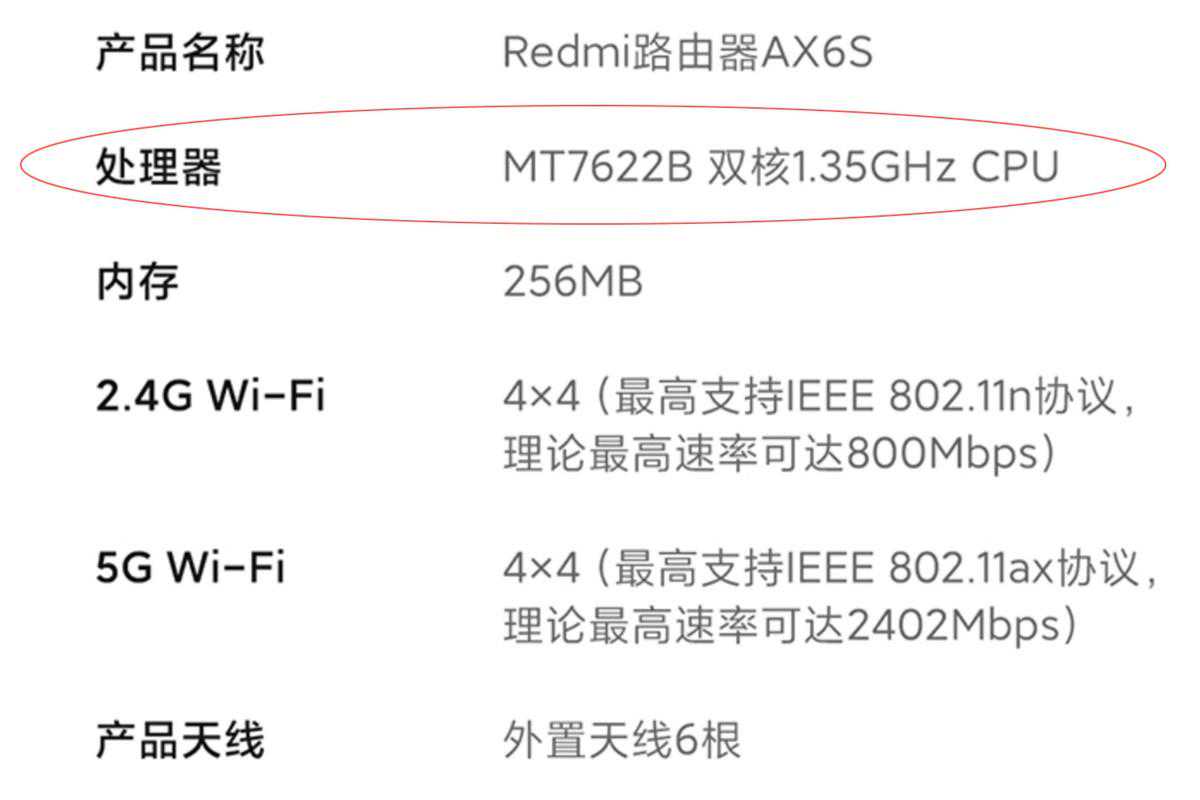Click the 产品天线 label
The height and width of the screenshot is (800, 1200).
(180, 742)
